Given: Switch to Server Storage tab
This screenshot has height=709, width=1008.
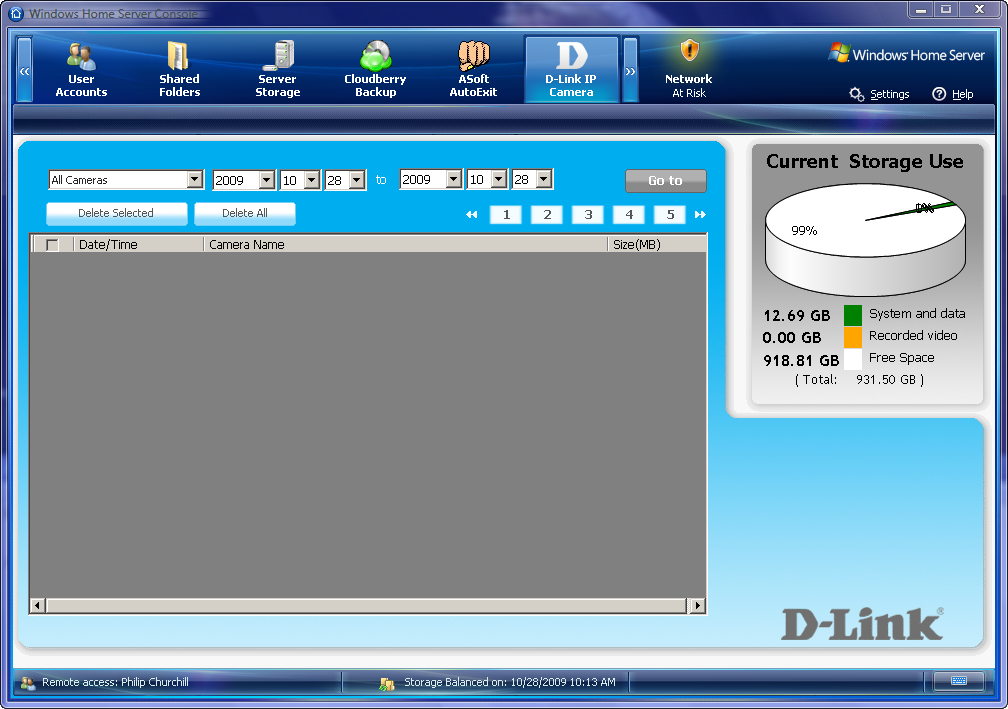Looking at the screenshot, I should [278, 69].
